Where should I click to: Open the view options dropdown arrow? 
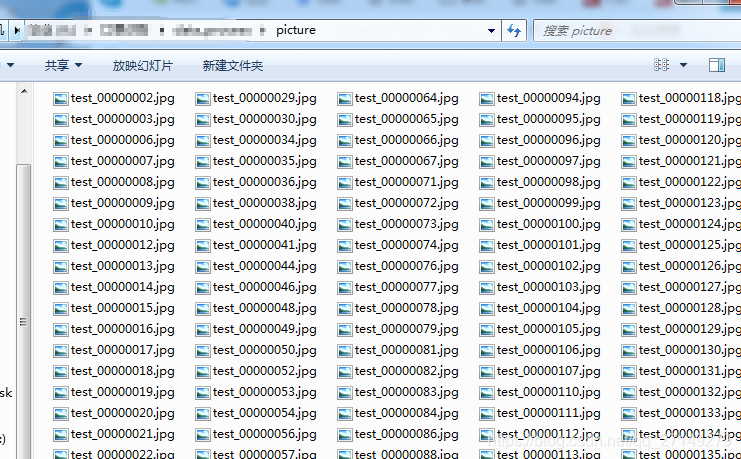pyautogui.click(x=683, y=65)
